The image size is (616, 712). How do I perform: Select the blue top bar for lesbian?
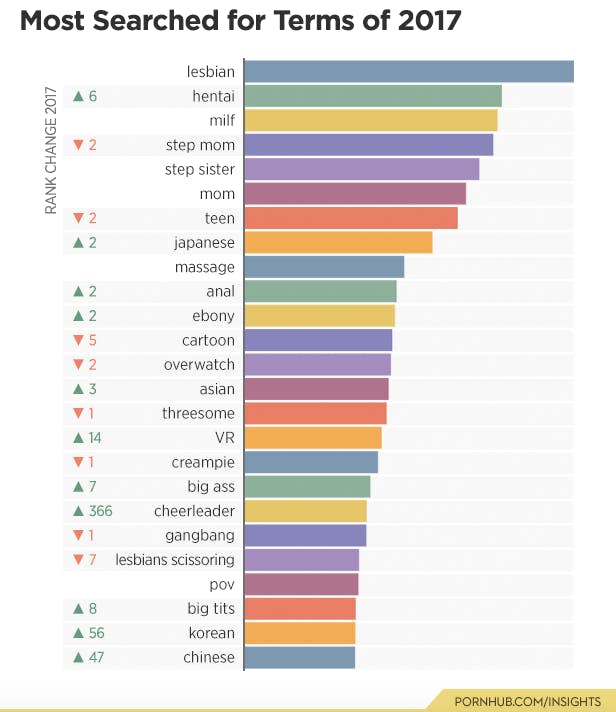(409, 72)
